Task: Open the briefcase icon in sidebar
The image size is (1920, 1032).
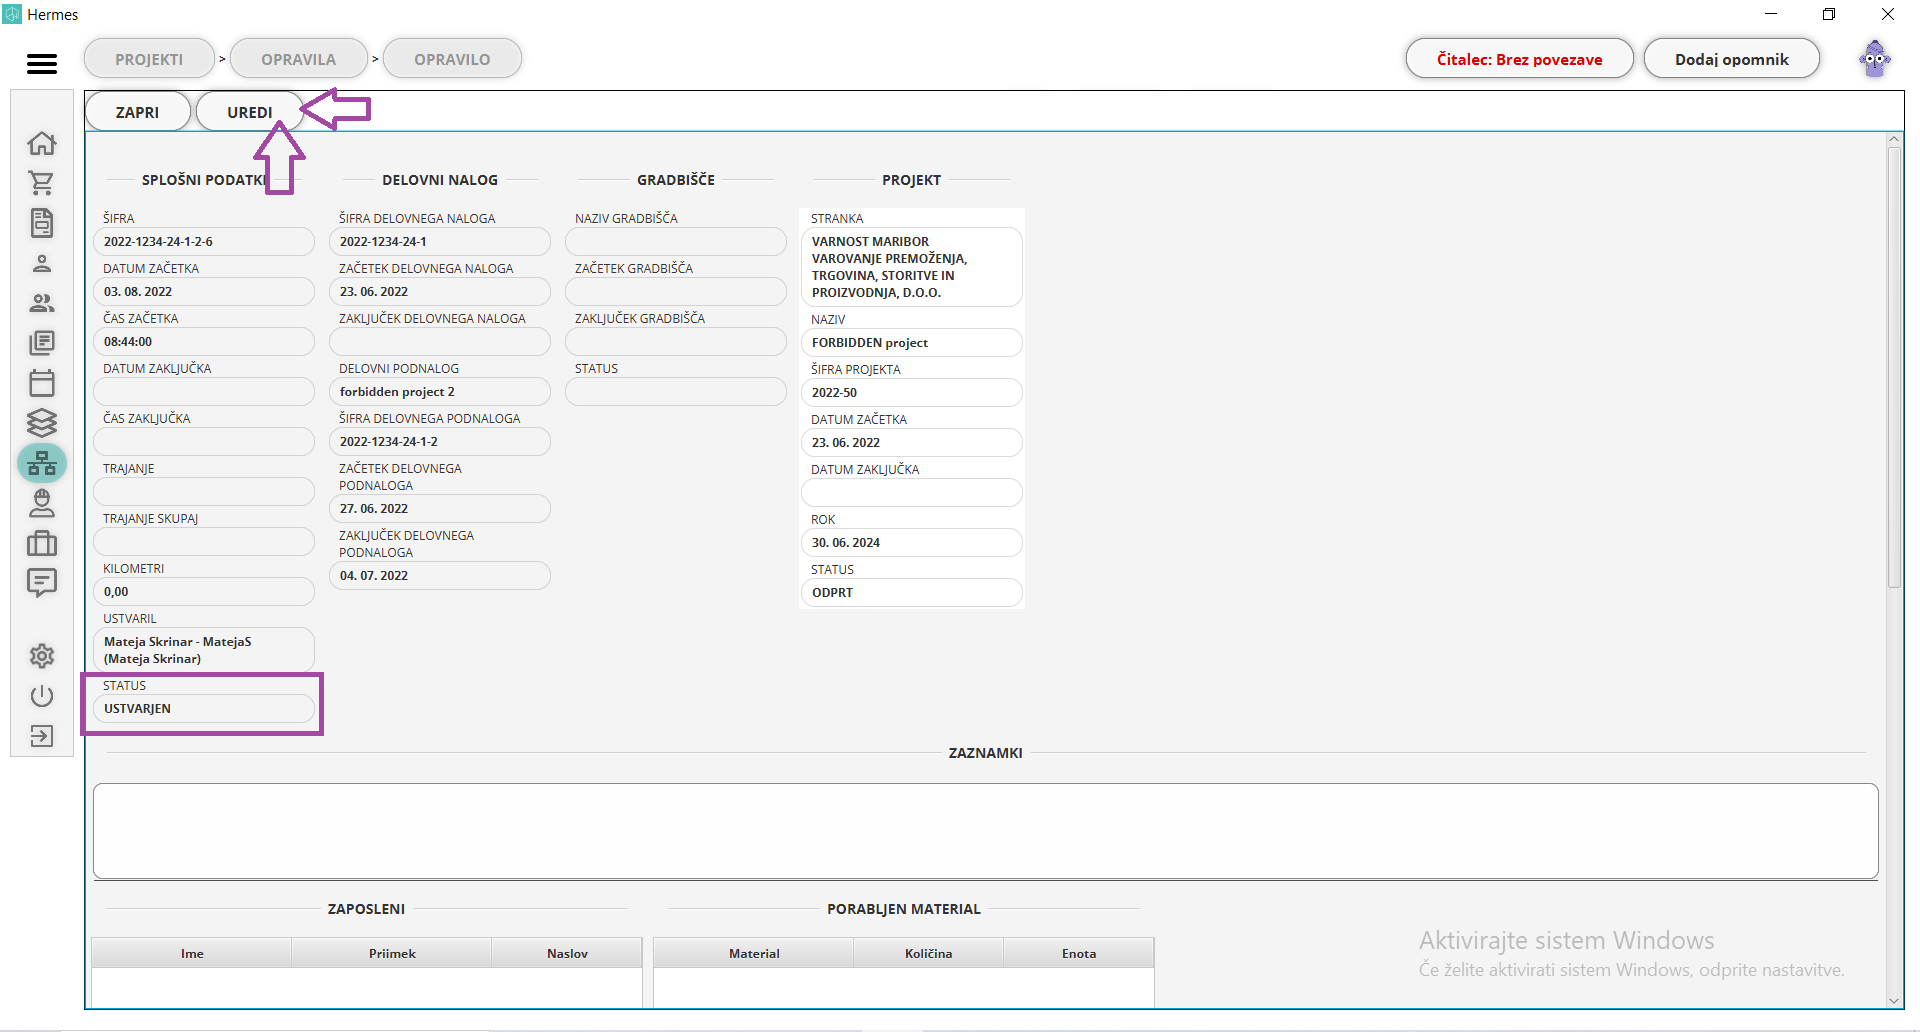Action: point(42,543)
